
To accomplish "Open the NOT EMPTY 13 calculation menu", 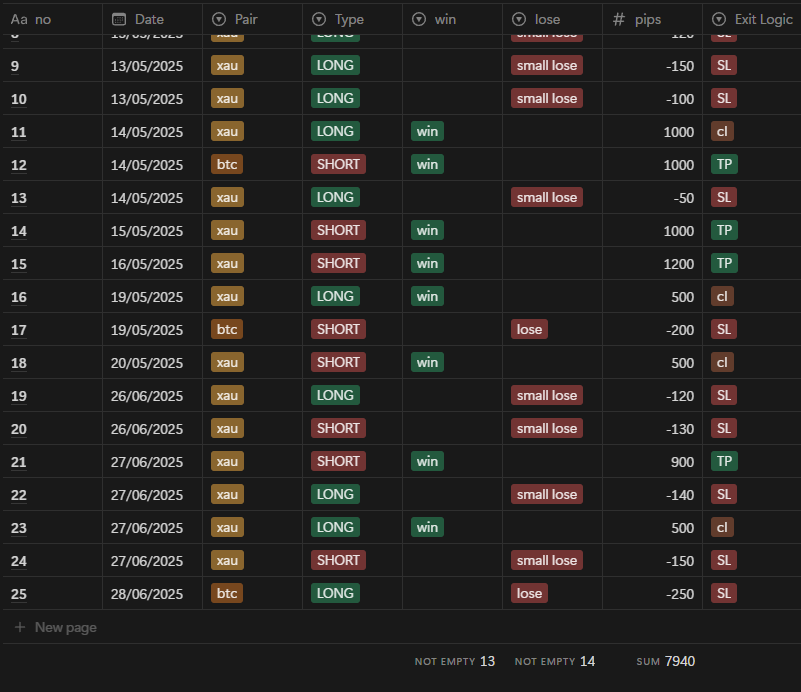I will point(455,661).
